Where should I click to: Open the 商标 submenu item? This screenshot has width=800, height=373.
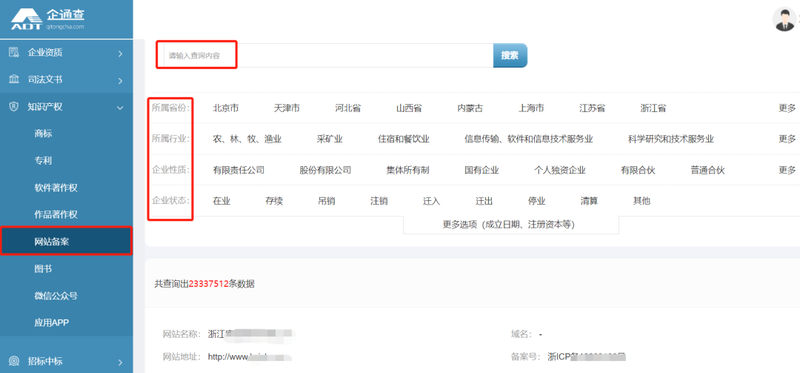(x=43, y=134)
